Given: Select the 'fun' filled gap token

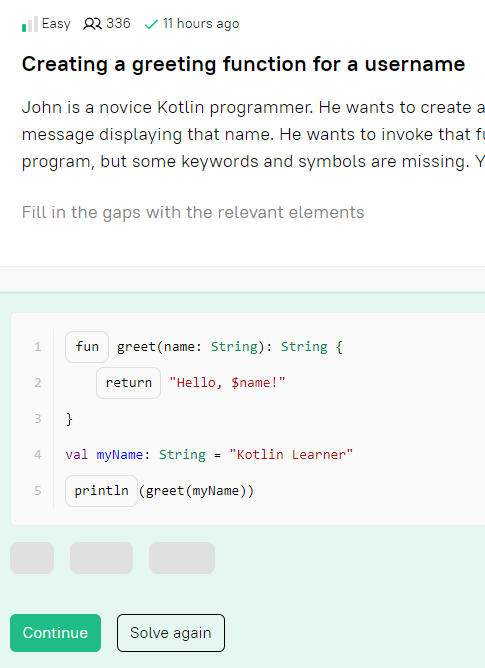Looking at the screenshot, I should tap(87, 347).
